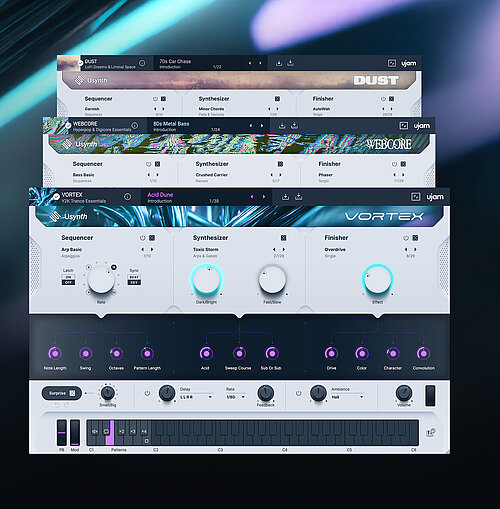The height and width of the screenshot is (509, 500).
Task: Click VORTEX save icon beside the preset arrows
Action: coord(285,197)
